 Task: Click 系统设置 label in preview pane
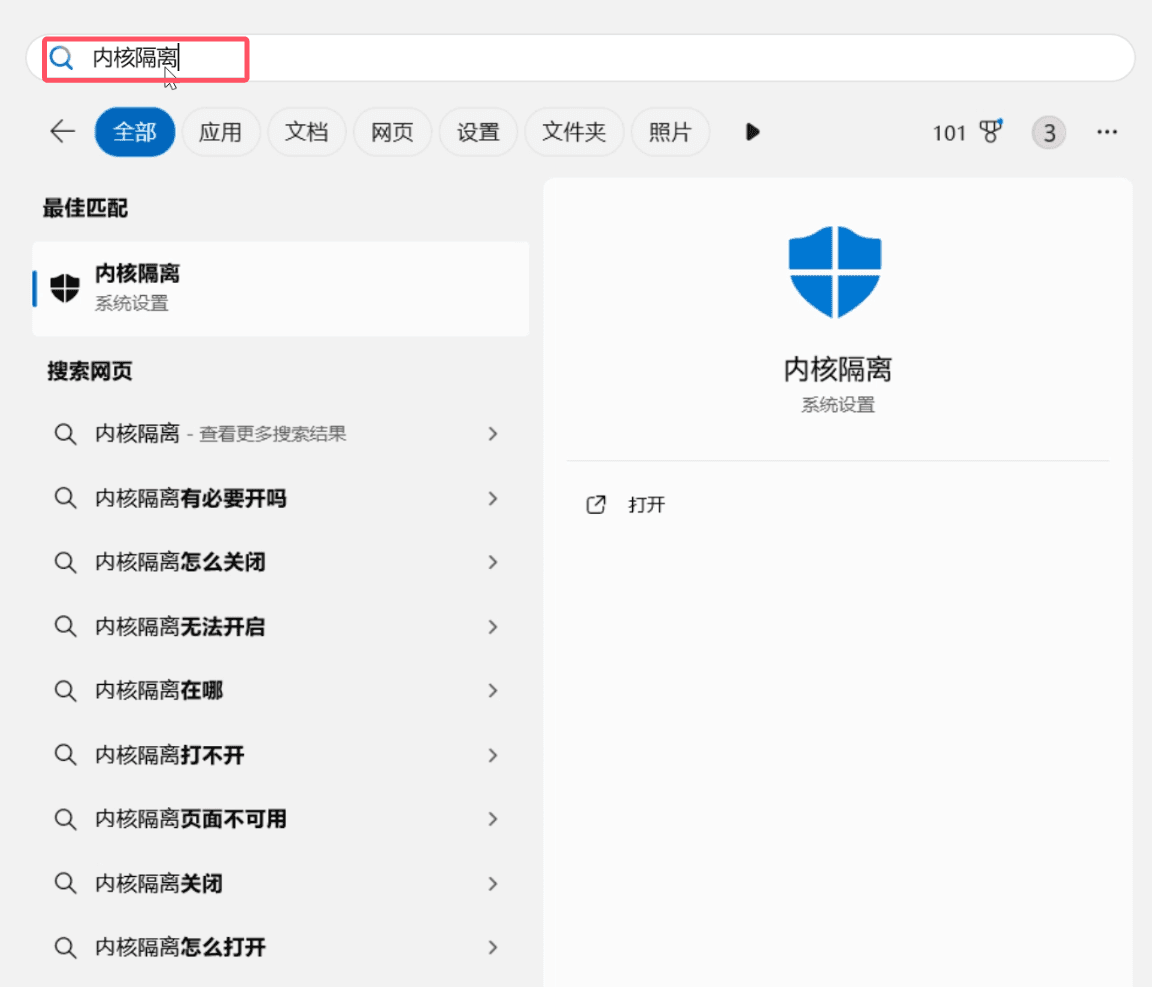coord(838,405)
